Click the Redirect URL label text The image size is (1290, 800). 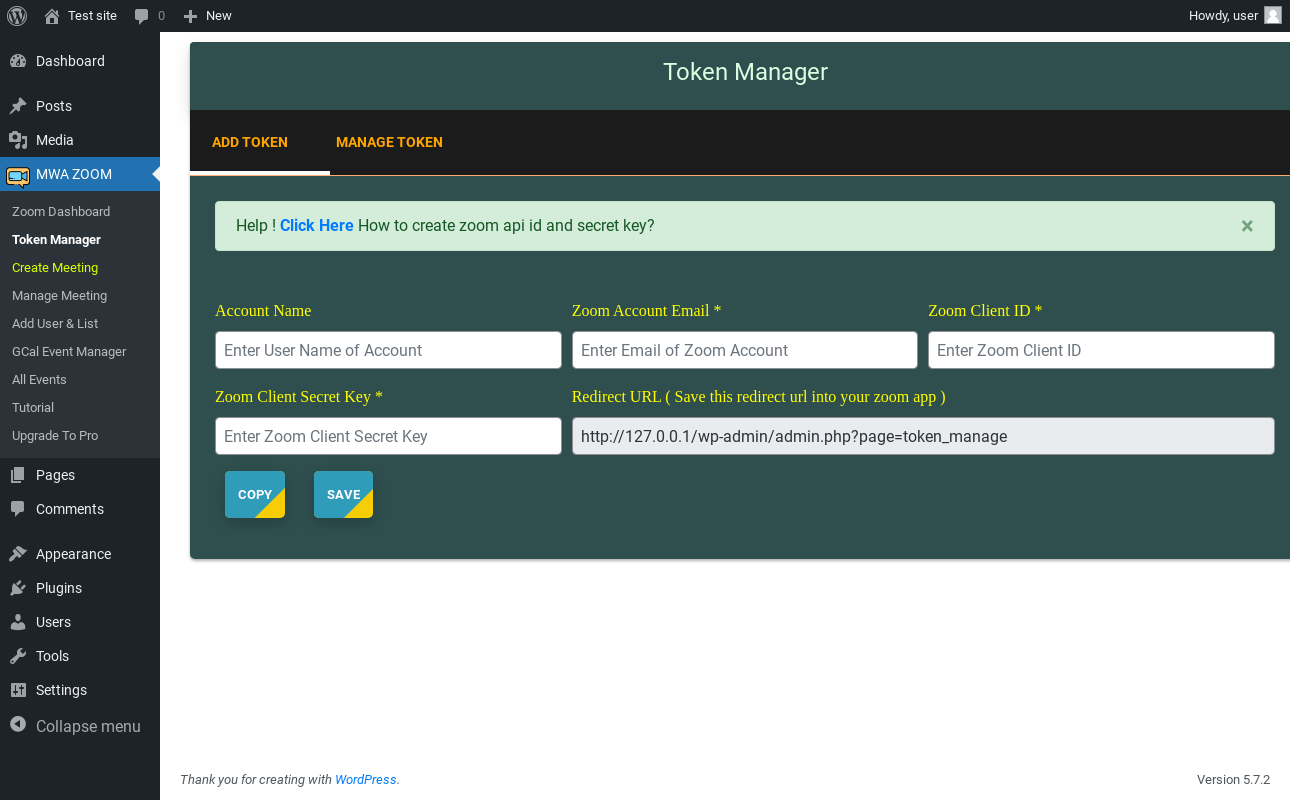[759, 397]
